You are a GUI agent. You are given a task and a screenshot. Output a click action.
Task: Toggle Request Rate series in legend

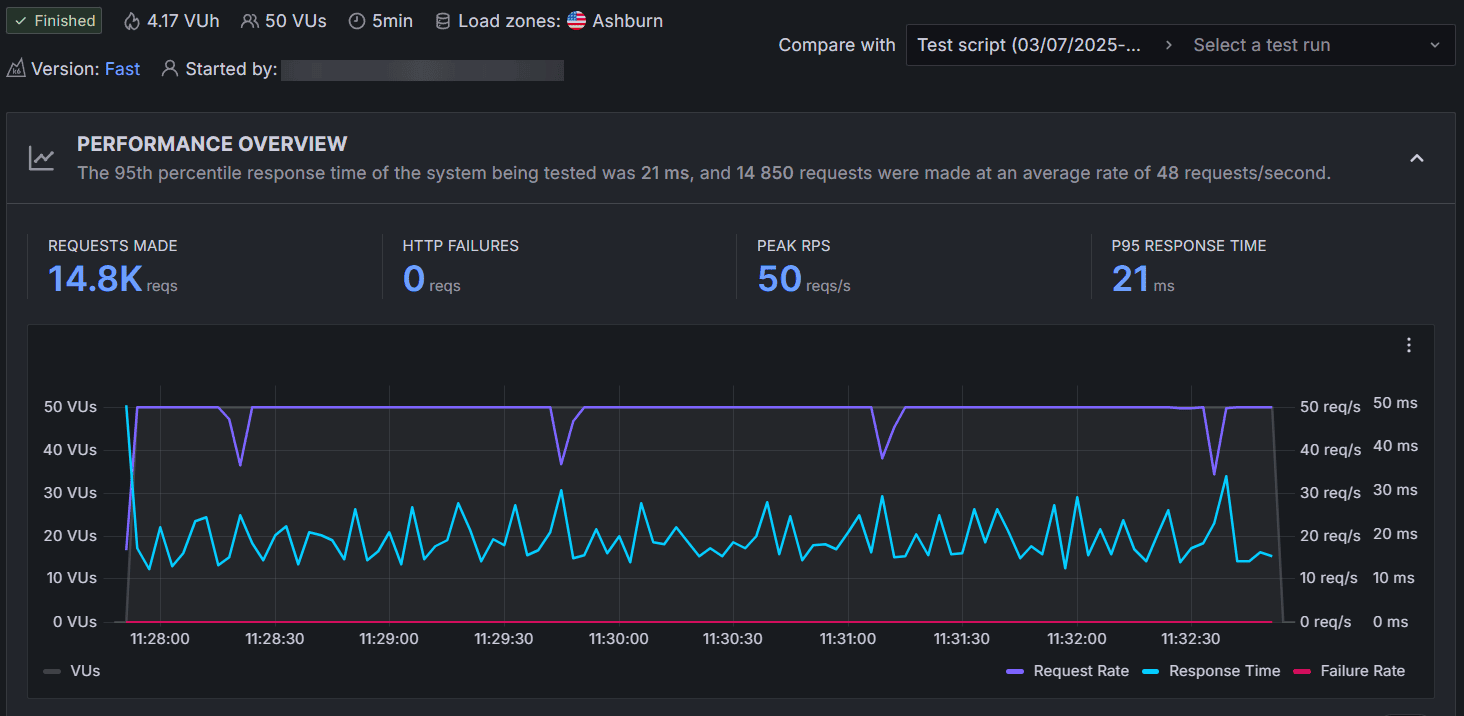(1068, 671)
